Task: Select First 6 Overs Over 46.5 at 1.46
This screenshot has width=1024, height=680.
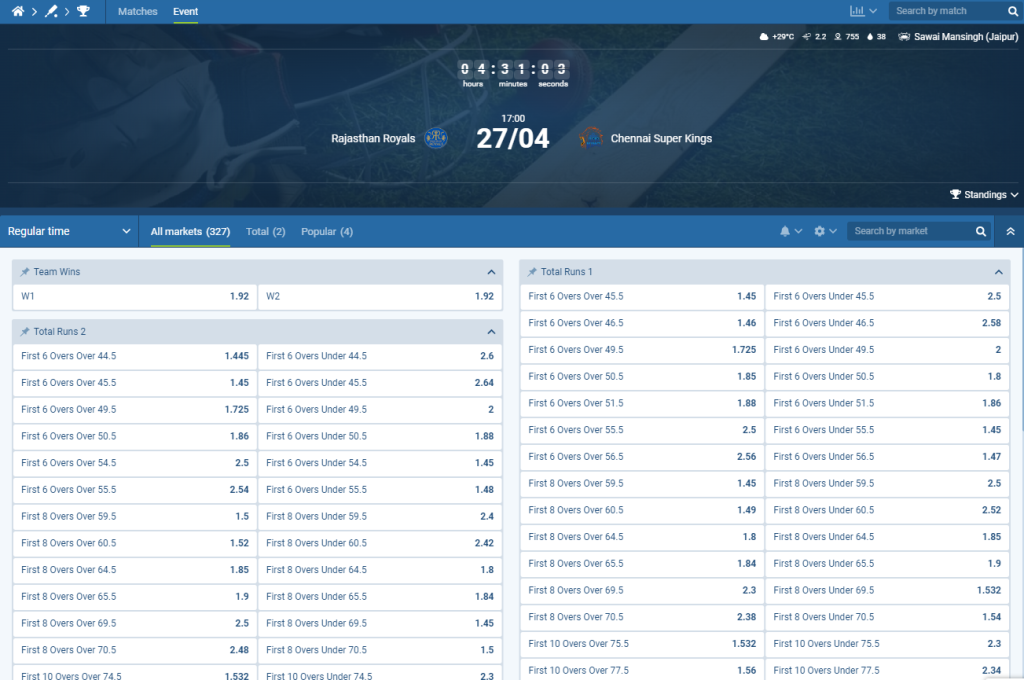Action: (642, 323)
